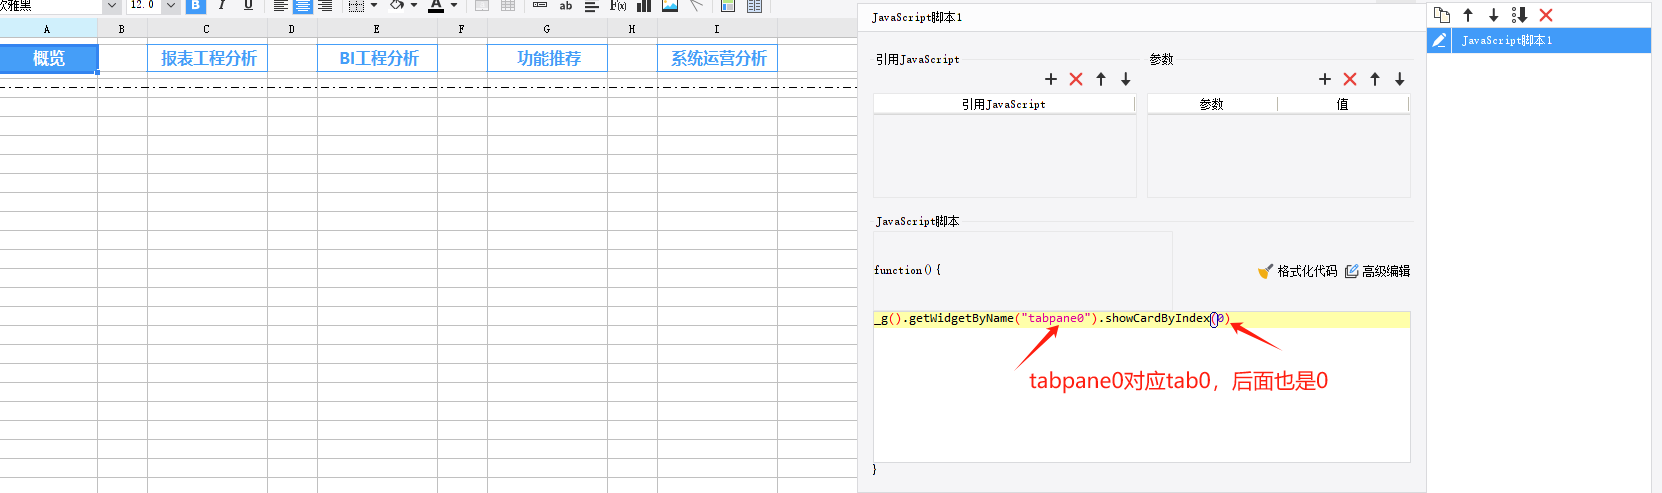Screen dimensions: 1662x493
Task: Select column E header
Action: click(377, 29)
